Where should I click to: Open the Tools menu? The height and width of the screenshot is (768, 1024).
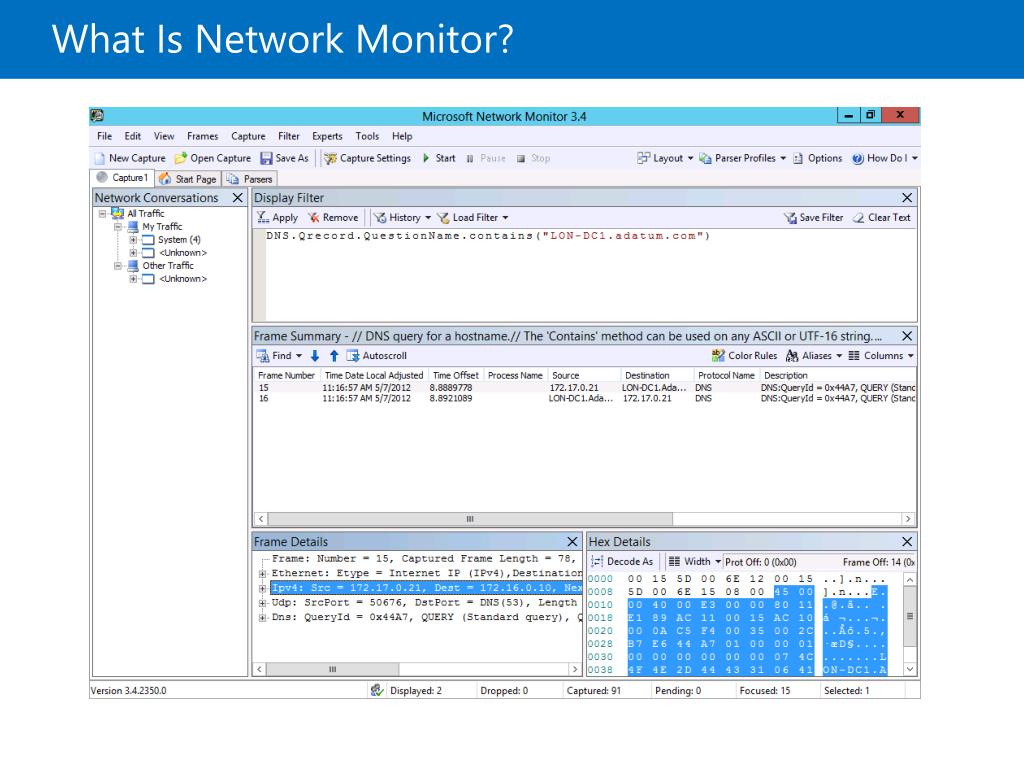tap(367, 136)
